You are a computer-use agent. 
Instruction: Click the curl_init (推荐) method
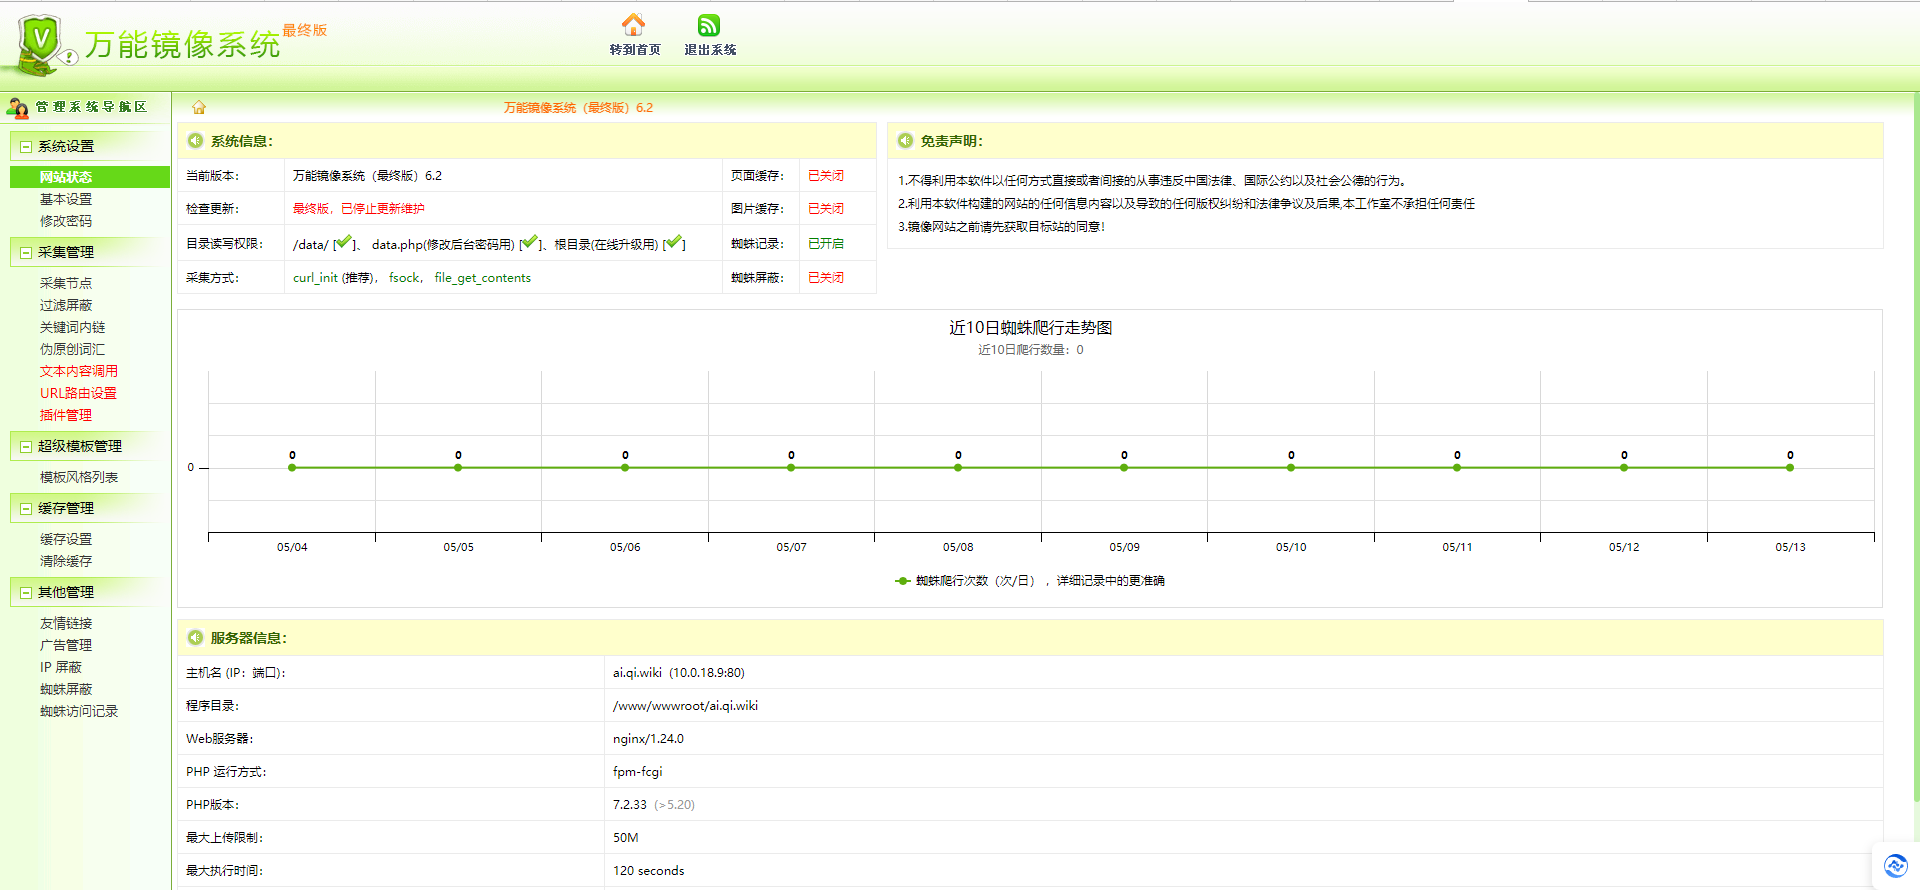click(x=333, y=277)
